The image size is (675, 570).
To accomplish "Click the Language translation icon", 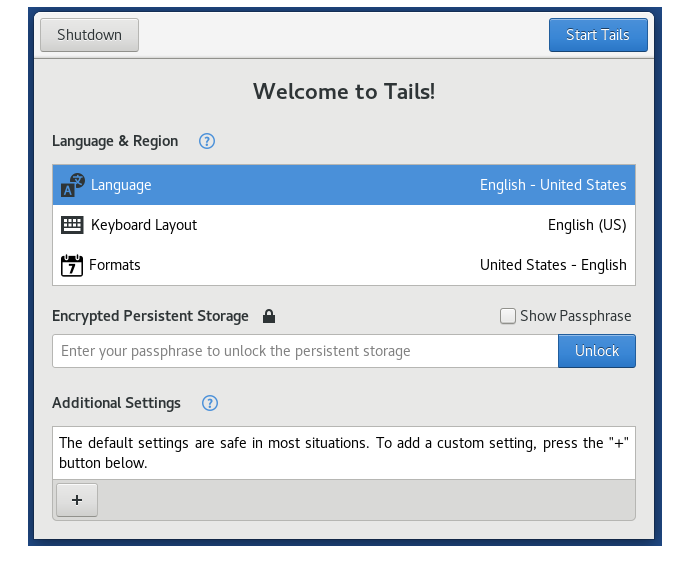I will 72,185.
